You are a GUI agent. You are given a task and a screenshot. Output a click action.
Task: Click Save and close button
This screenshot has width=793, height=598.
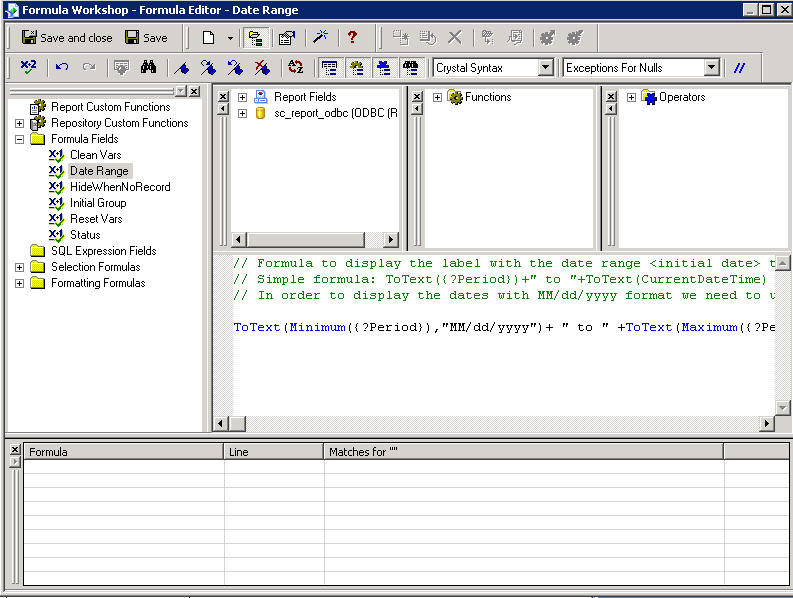click(66, 38)
